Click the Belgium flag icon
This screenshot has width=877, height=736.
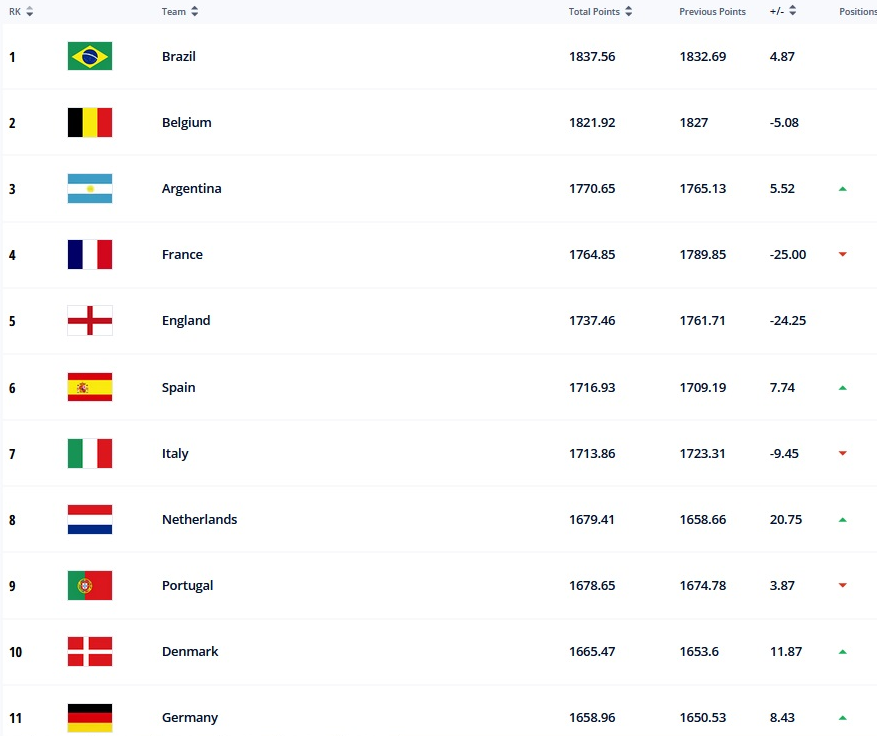pos(90,122)
